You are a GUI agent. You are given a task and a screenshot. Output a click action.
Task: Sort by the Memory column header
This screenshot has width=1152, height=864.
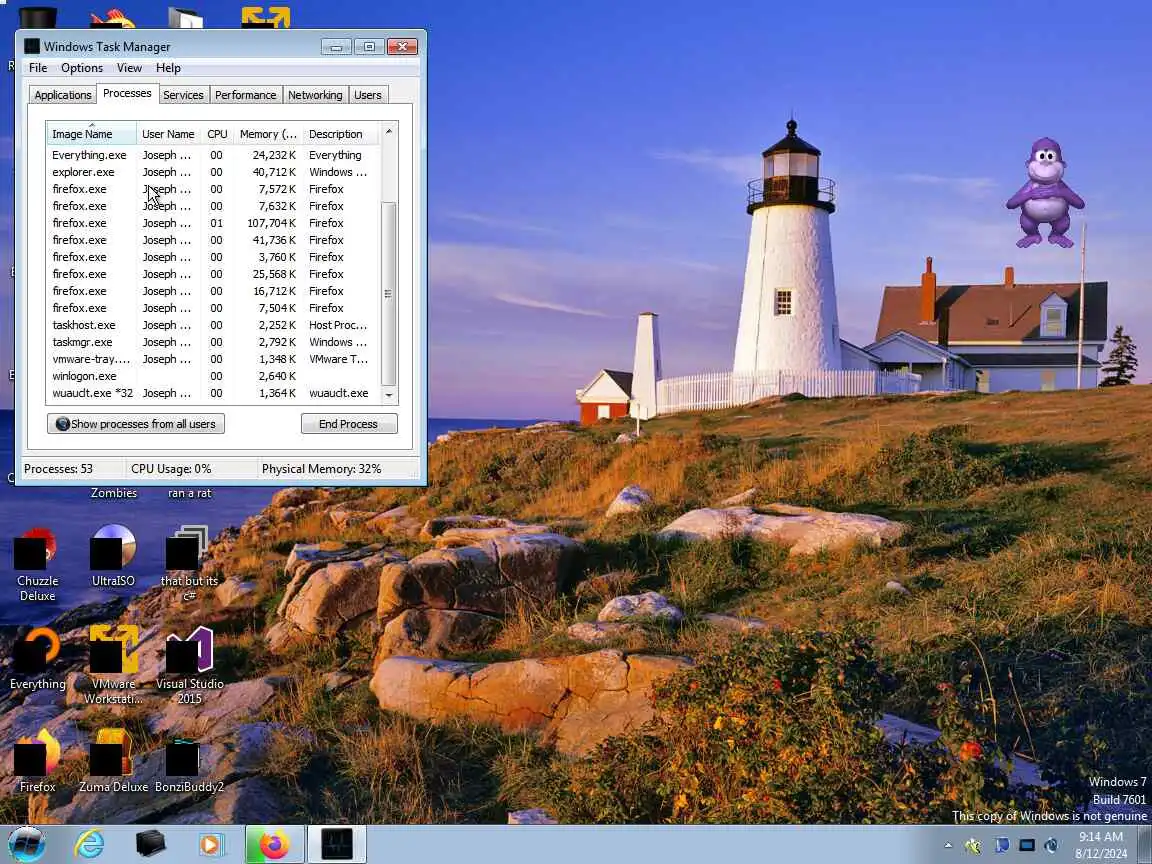(x=268, y=134)
